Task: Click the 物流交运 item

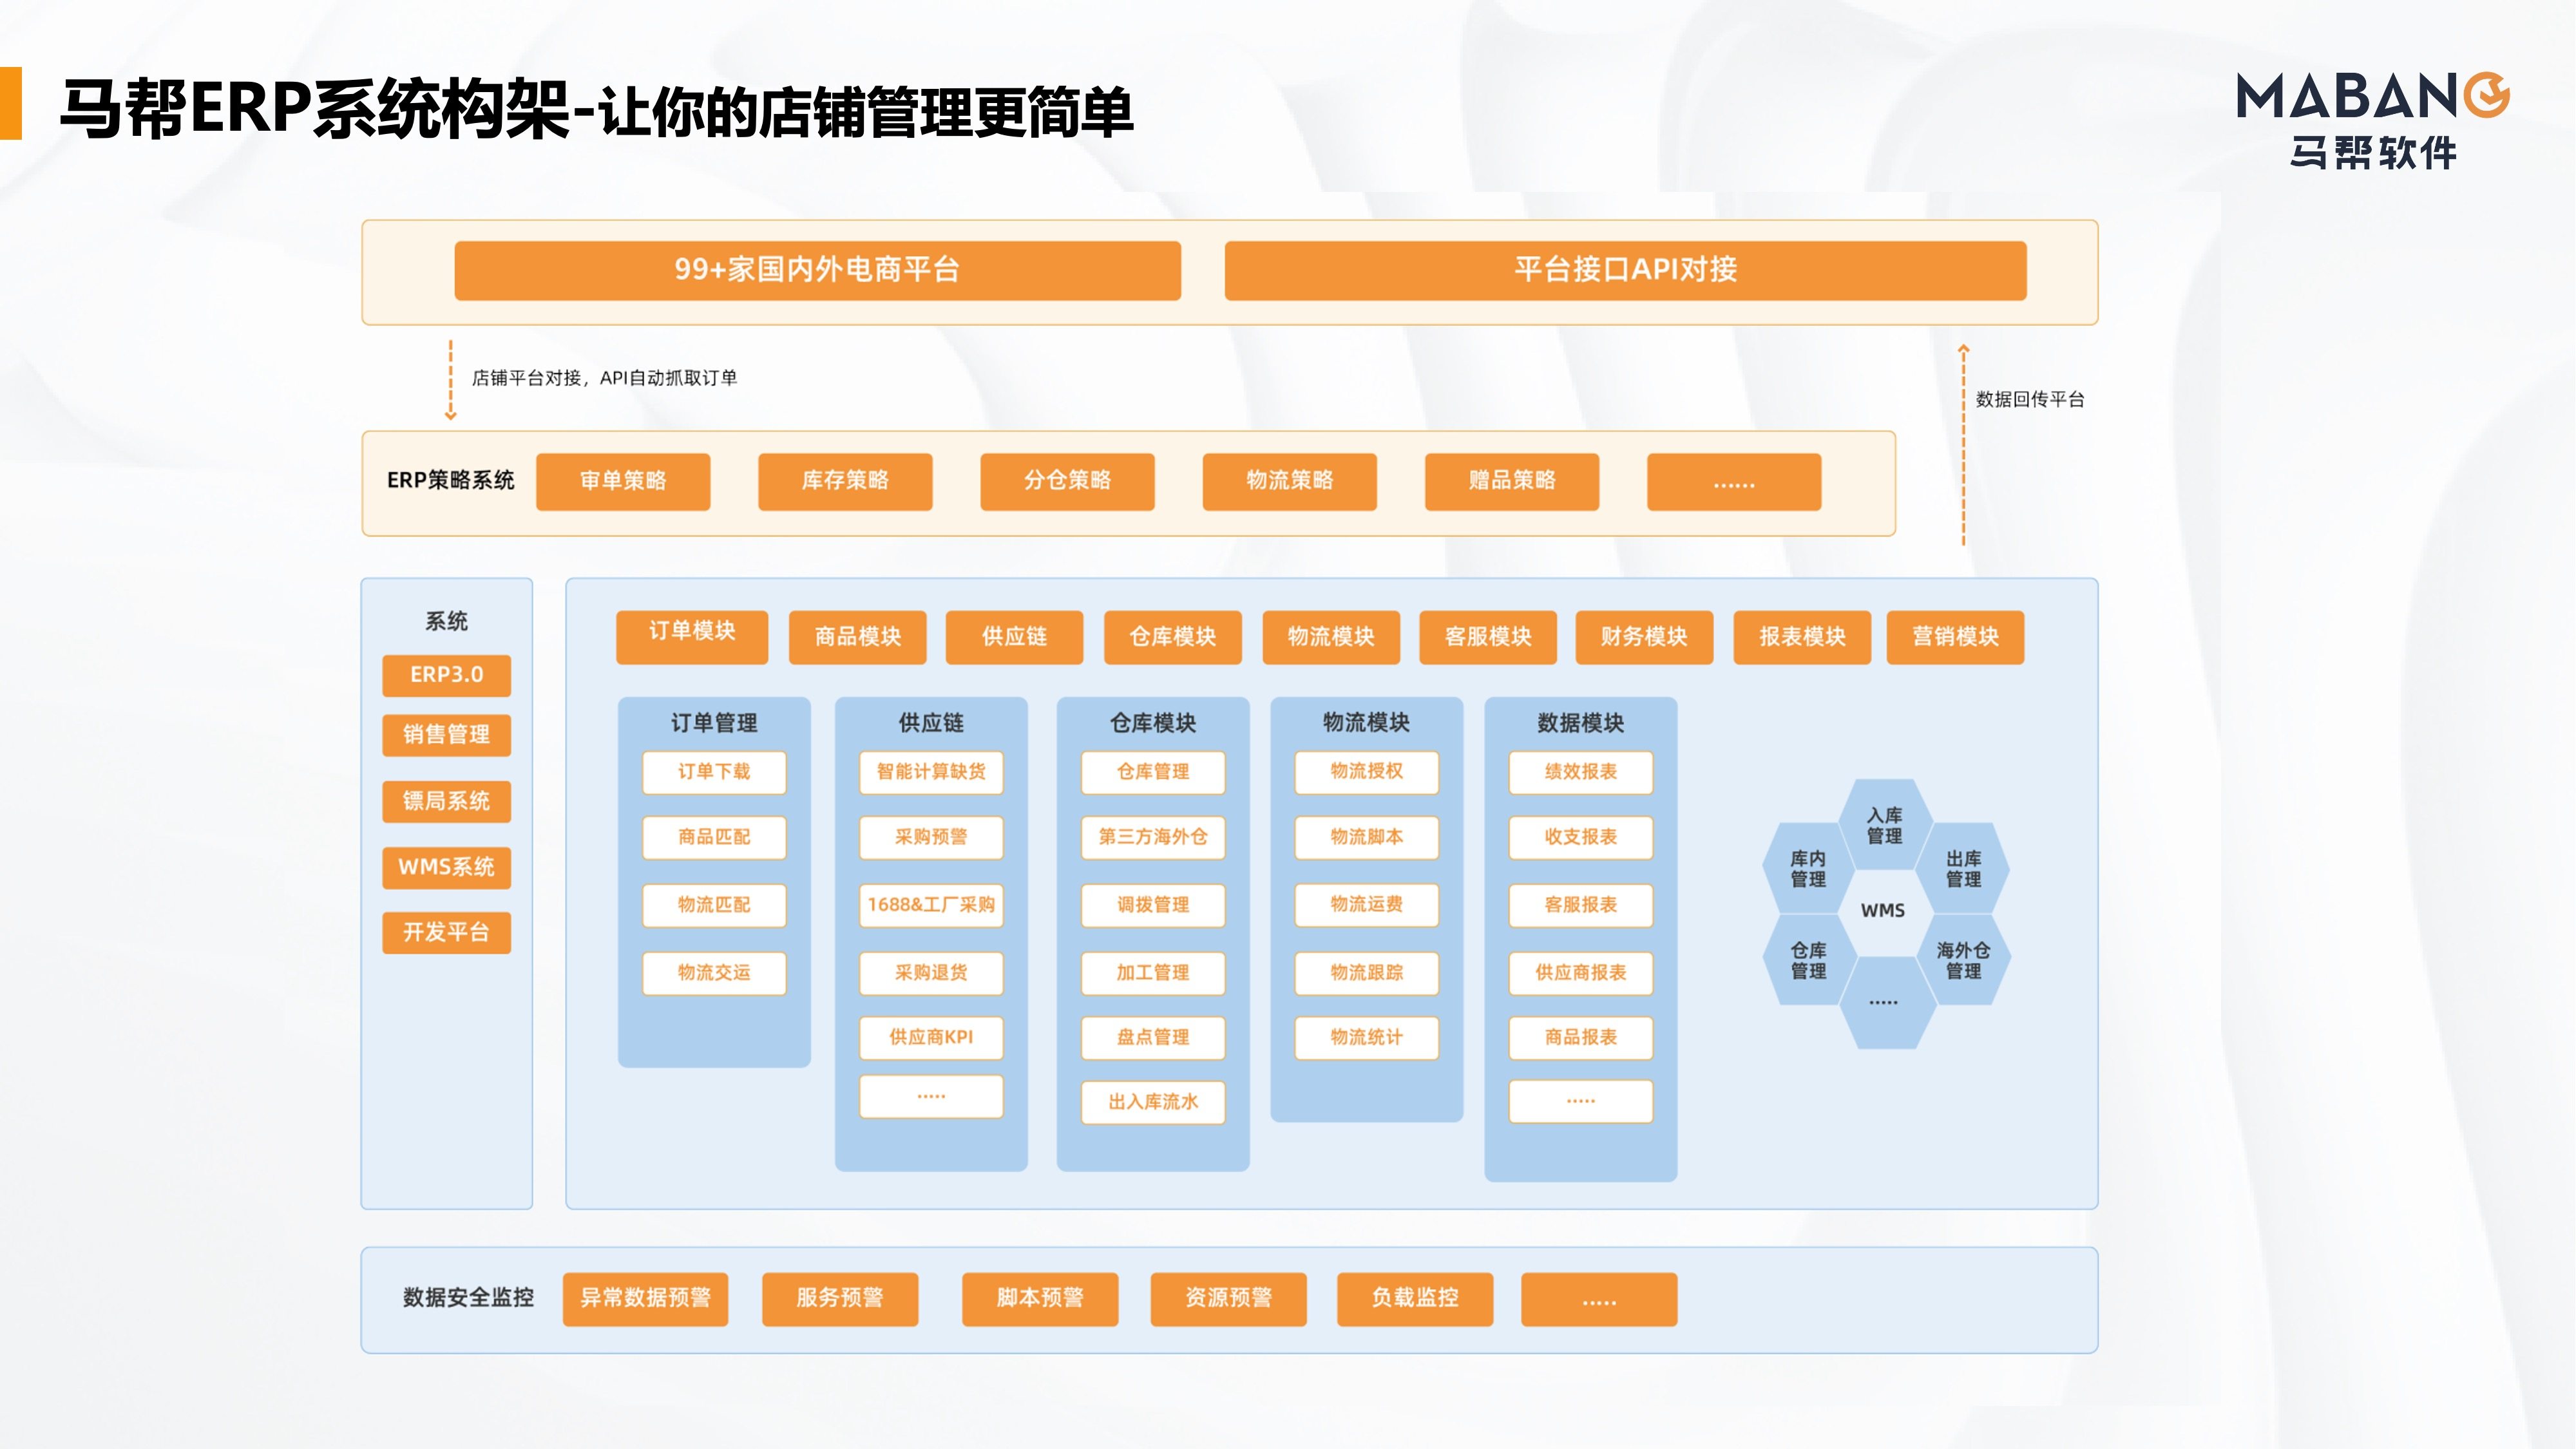Action: coord(714,973)
